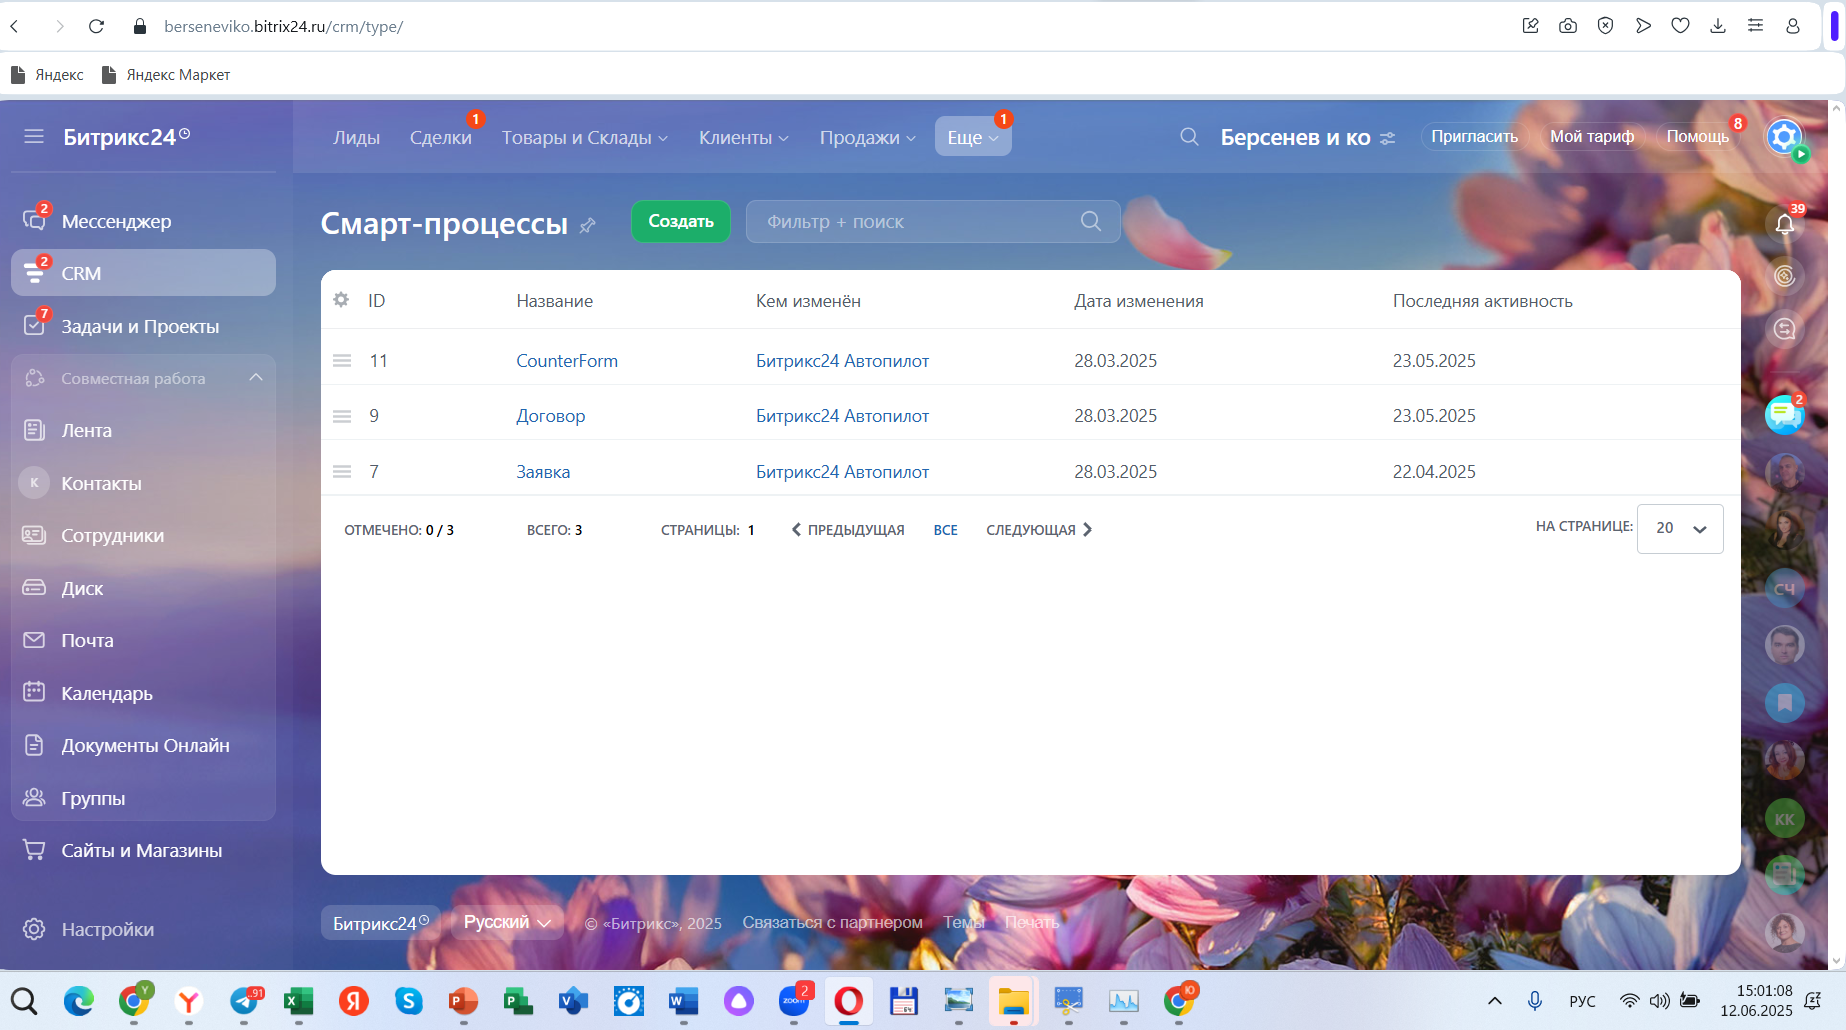This screenshot has height=1030, width=1846.
Task: Collapse the Совместная работа section
Action: (x=256, y=378)
